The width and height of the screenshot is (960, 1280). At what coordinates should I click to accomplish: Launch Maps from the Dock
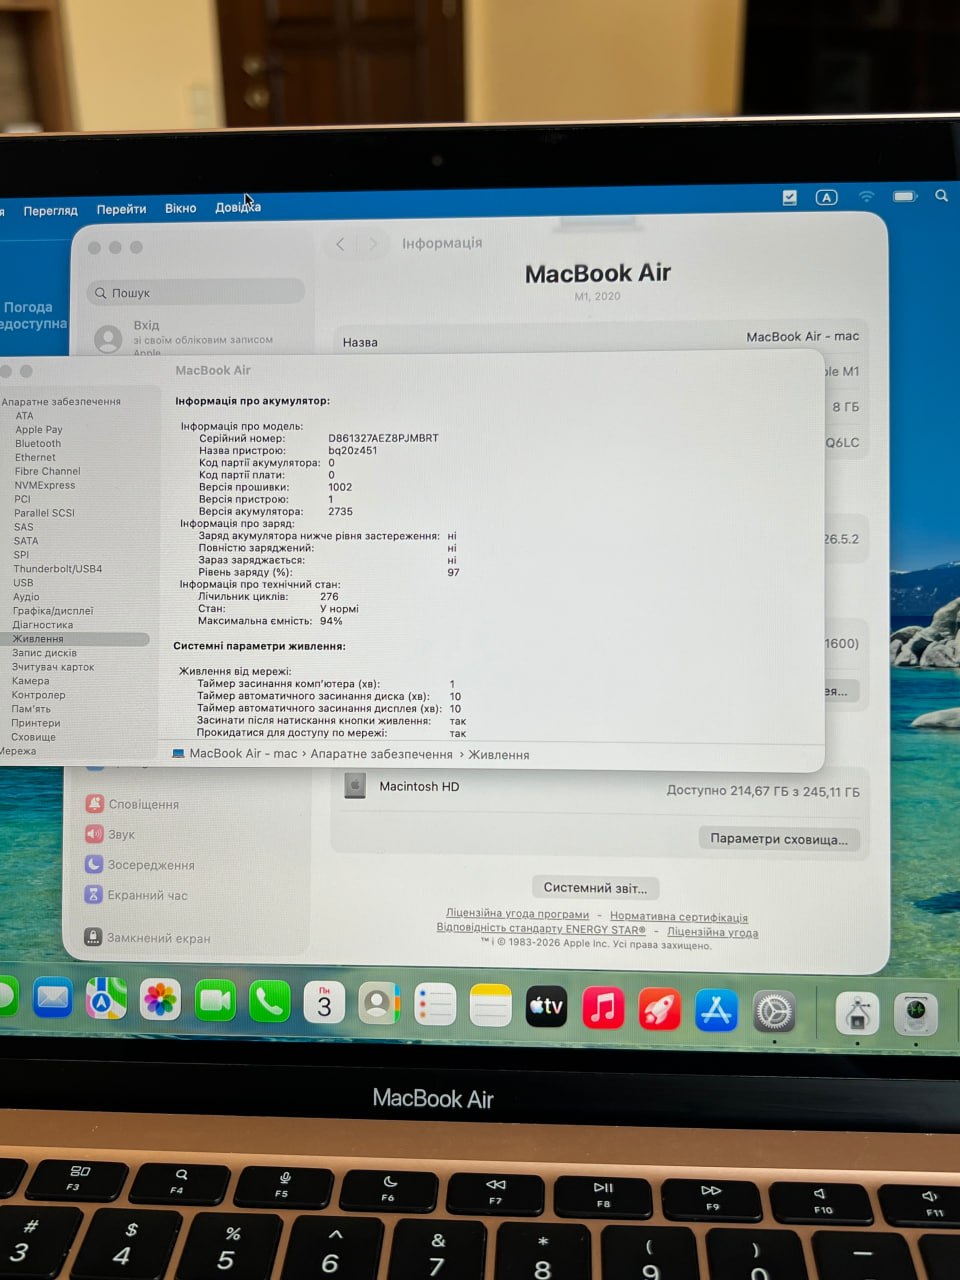(106, 998)
